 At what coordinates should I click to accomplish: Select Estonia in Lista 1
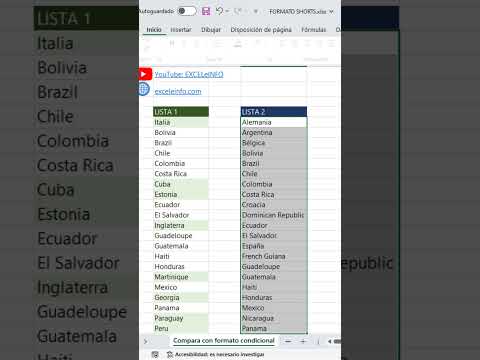181,194
